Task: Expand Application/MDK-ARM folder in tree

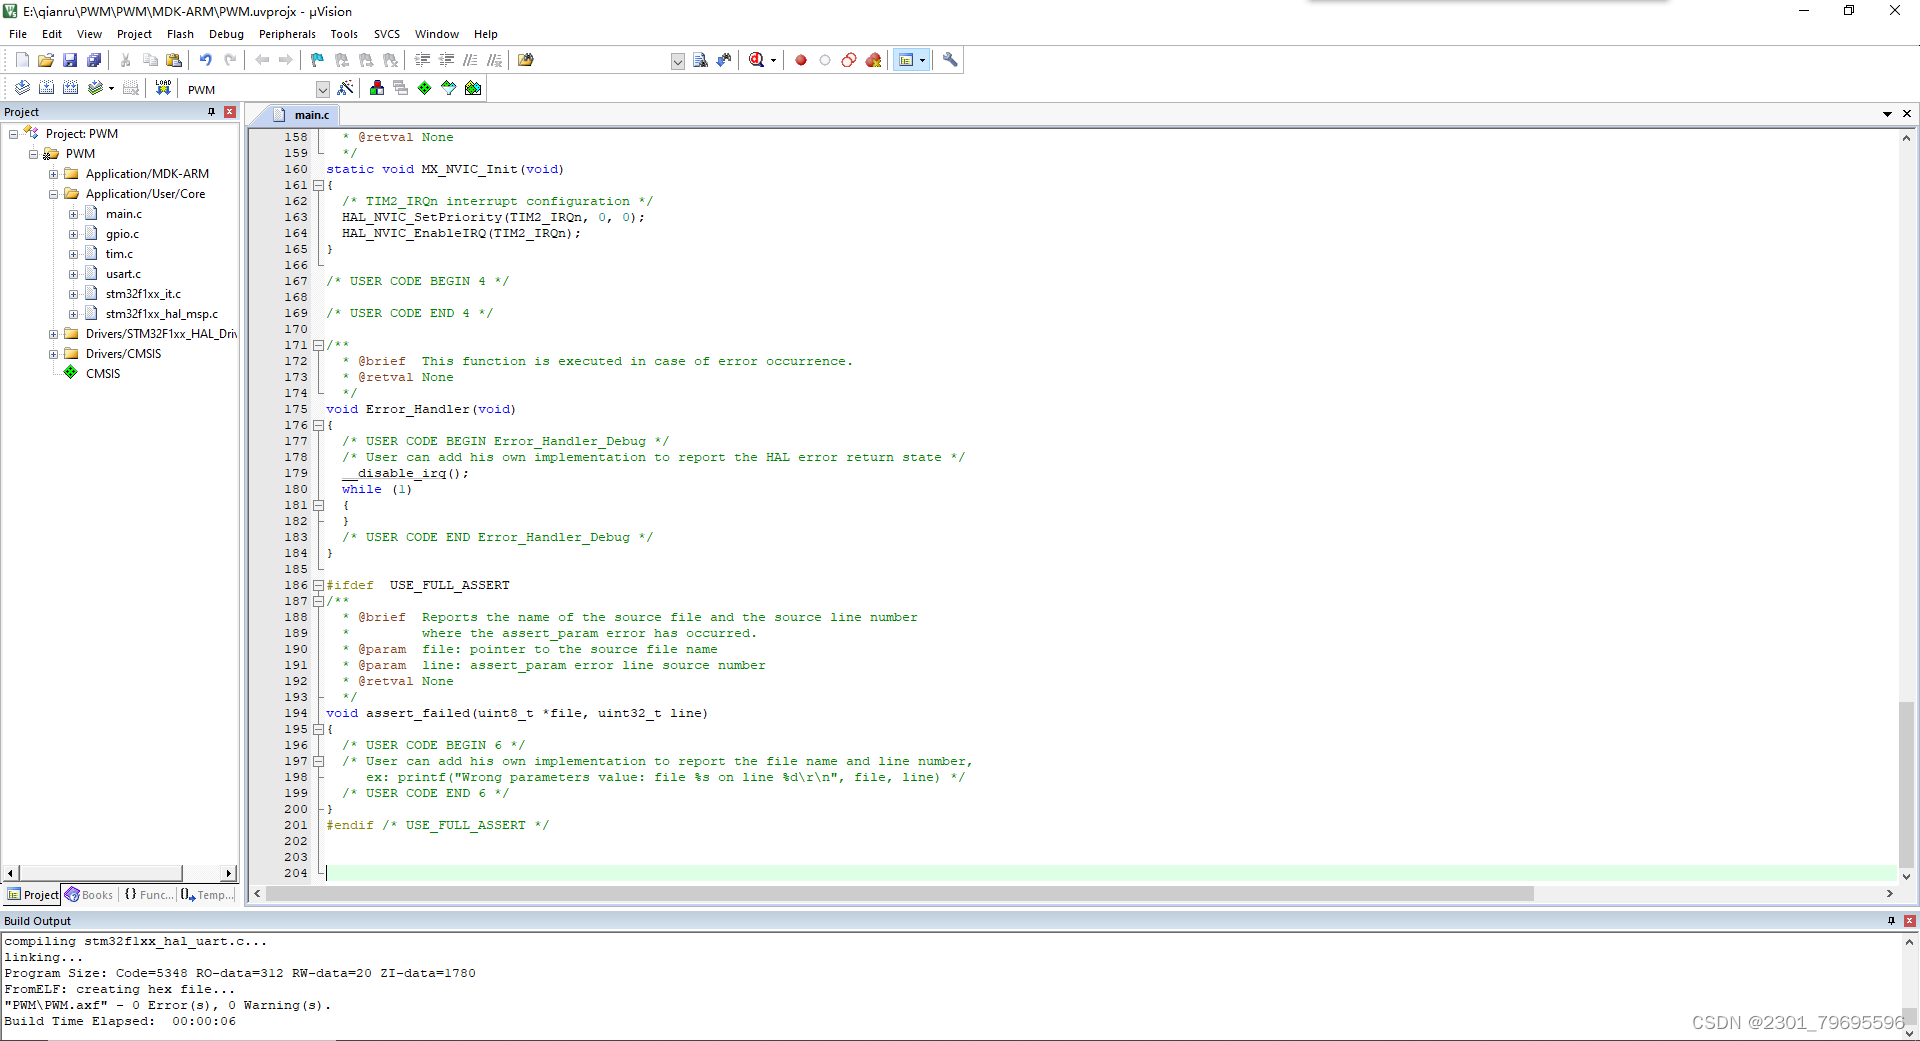Action: [x=53, y=174]
